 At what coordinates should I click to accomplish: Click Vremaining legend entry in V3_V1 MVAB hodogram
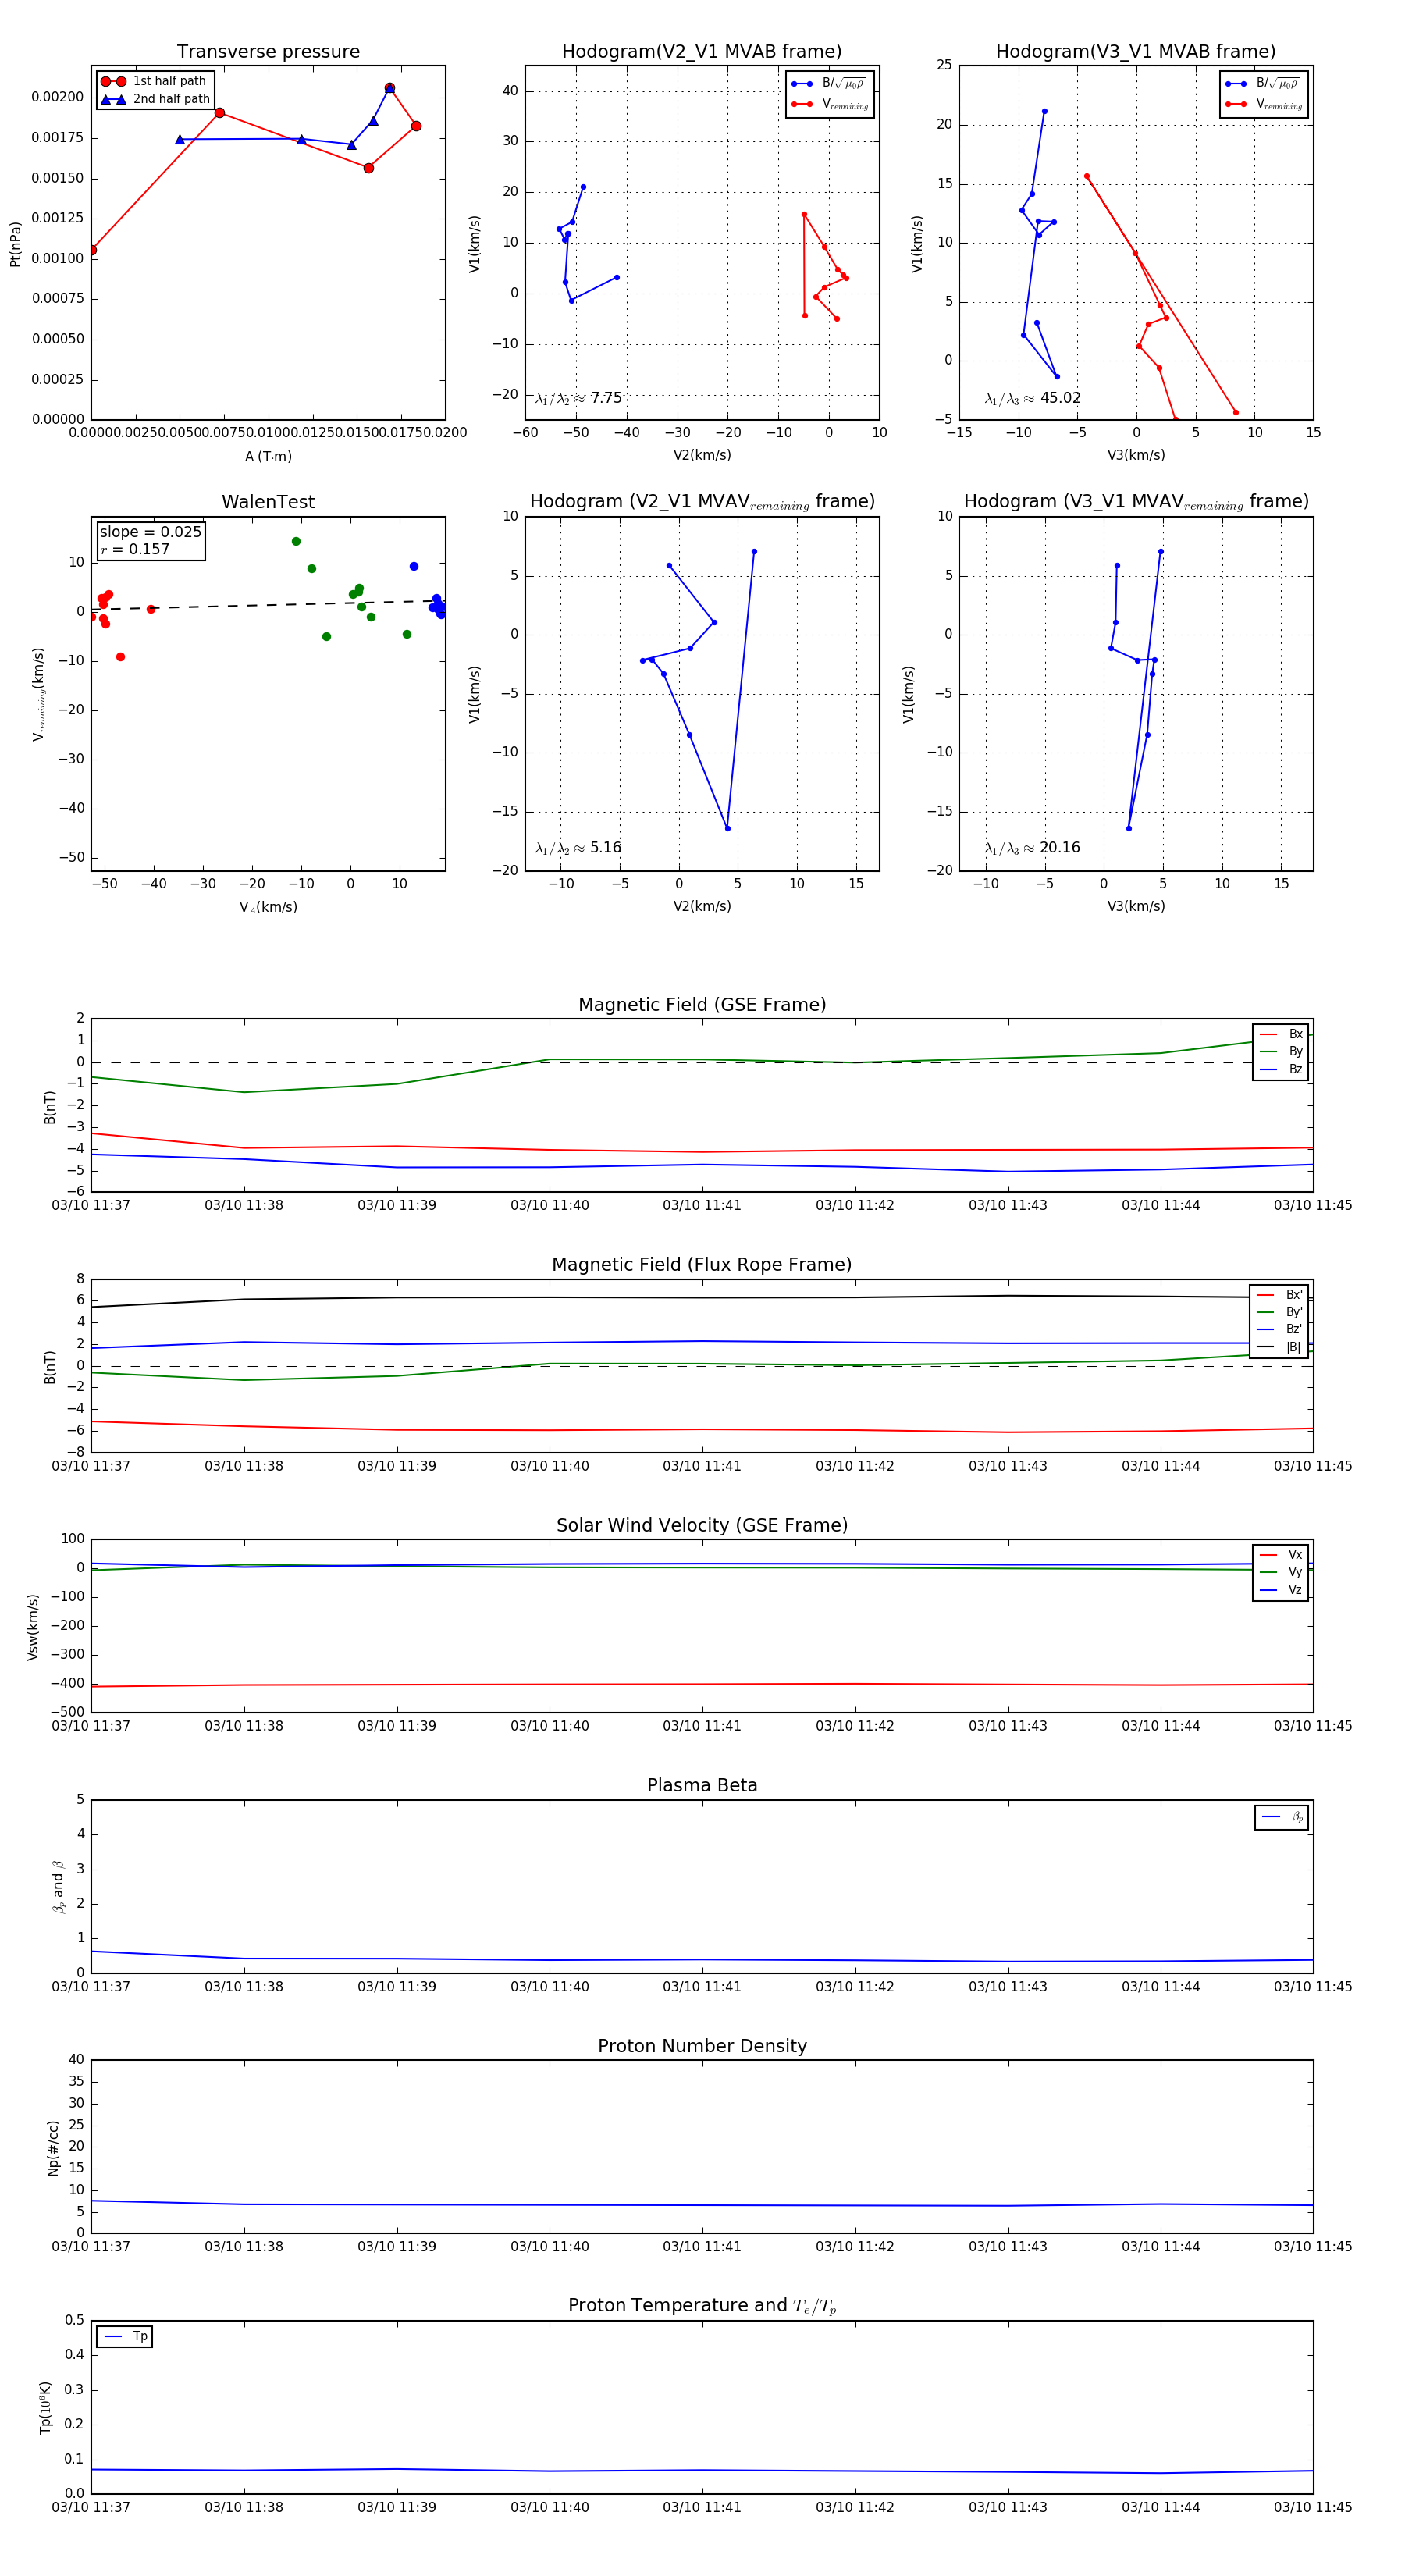1263,104
